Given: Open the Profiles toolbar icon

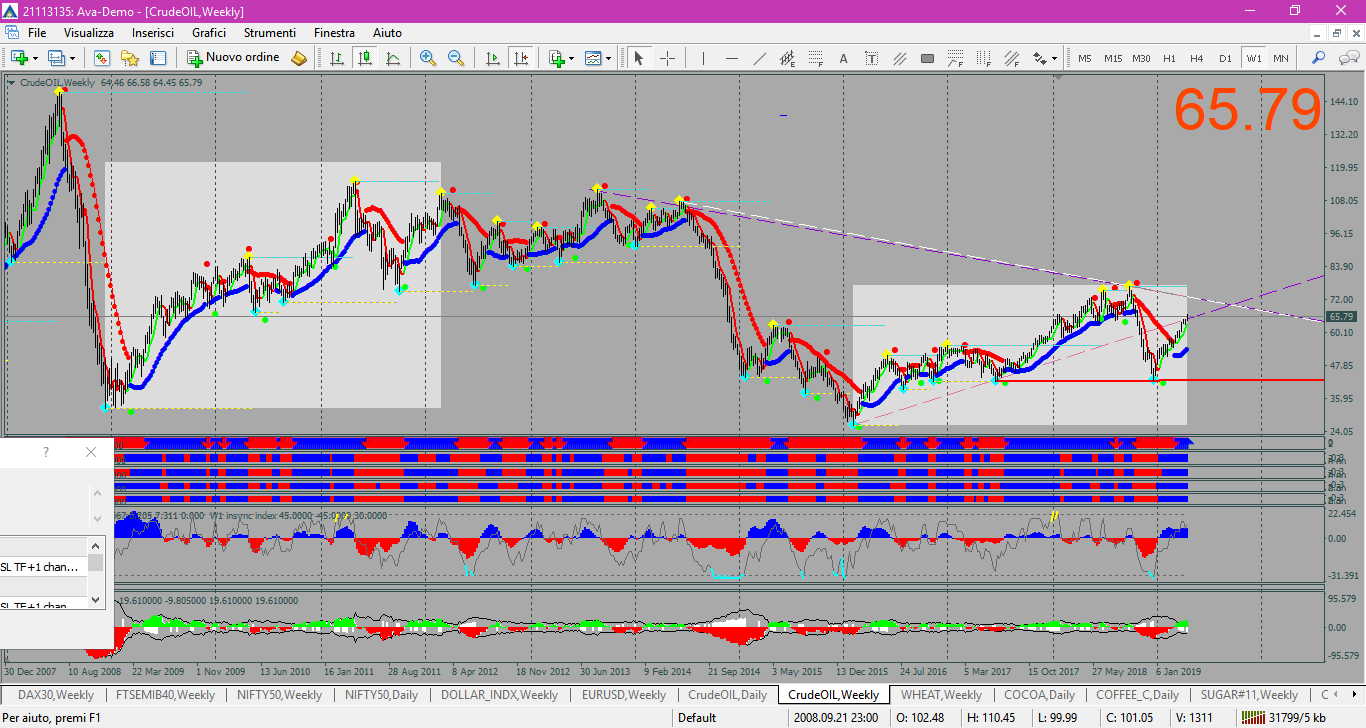Looking at the screenshot, I should click(x=56, y=58).
